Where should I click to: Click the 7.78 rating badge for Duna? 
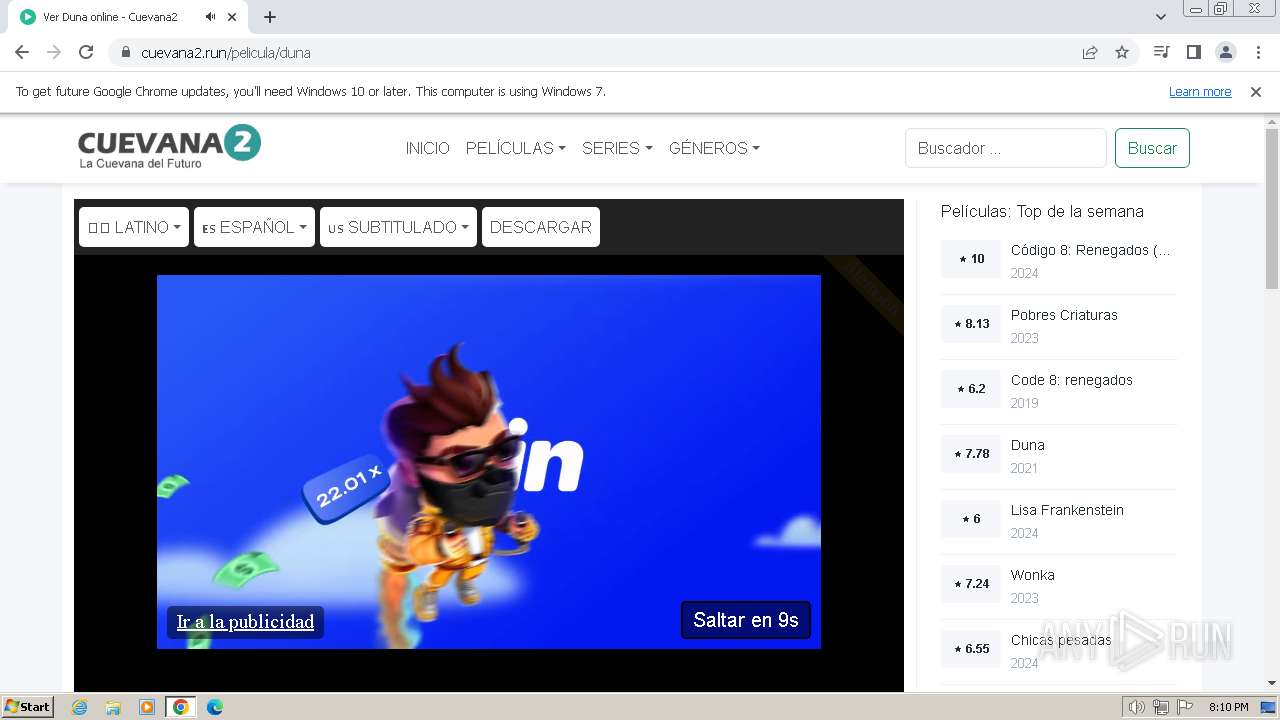(x=971, y=454)
